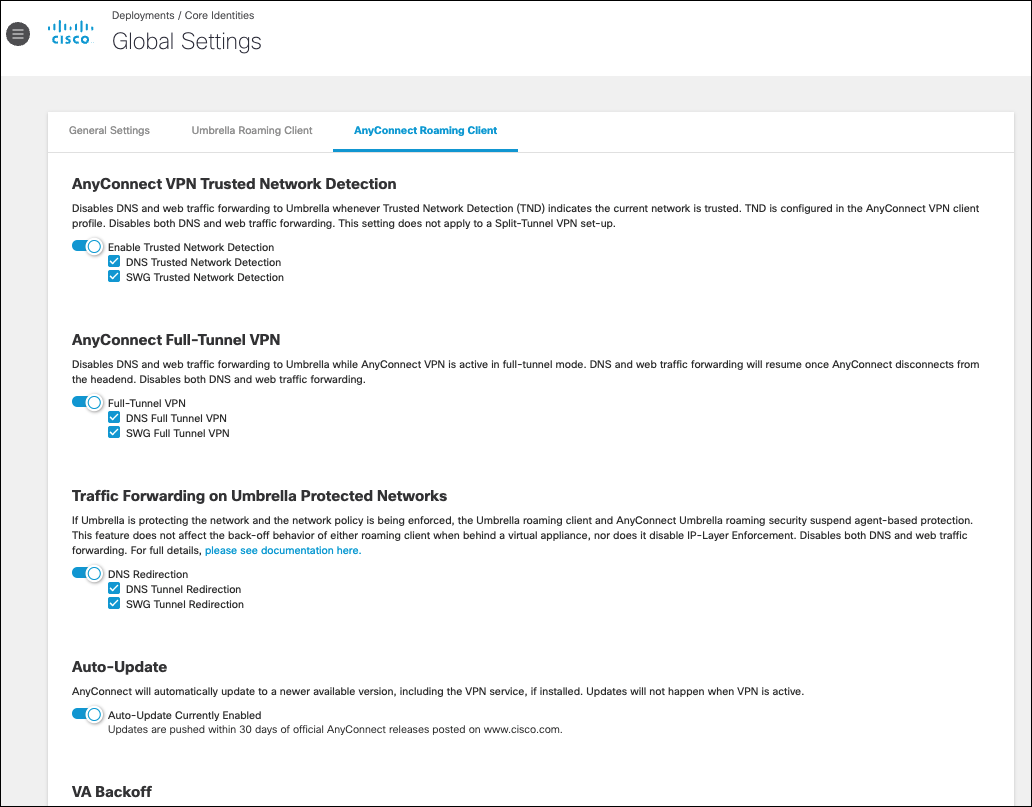The height and width of the screenshot is (807, 1032).
Task: Open the hamburger navigation menu
Action: [x=18, y=34]
